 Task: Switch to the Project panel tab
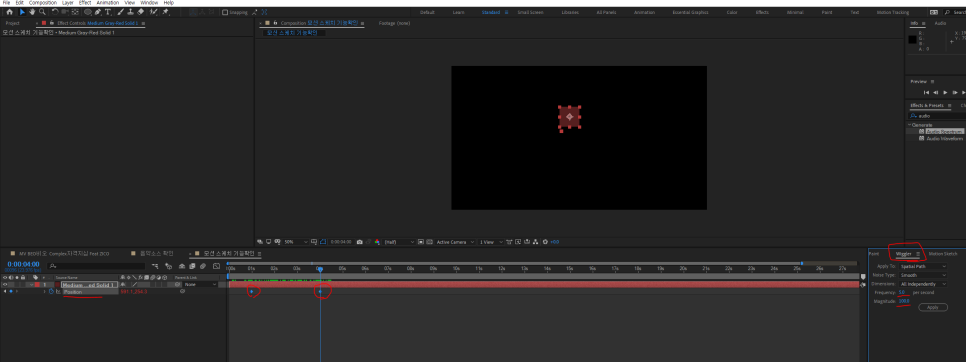[12, 23]
